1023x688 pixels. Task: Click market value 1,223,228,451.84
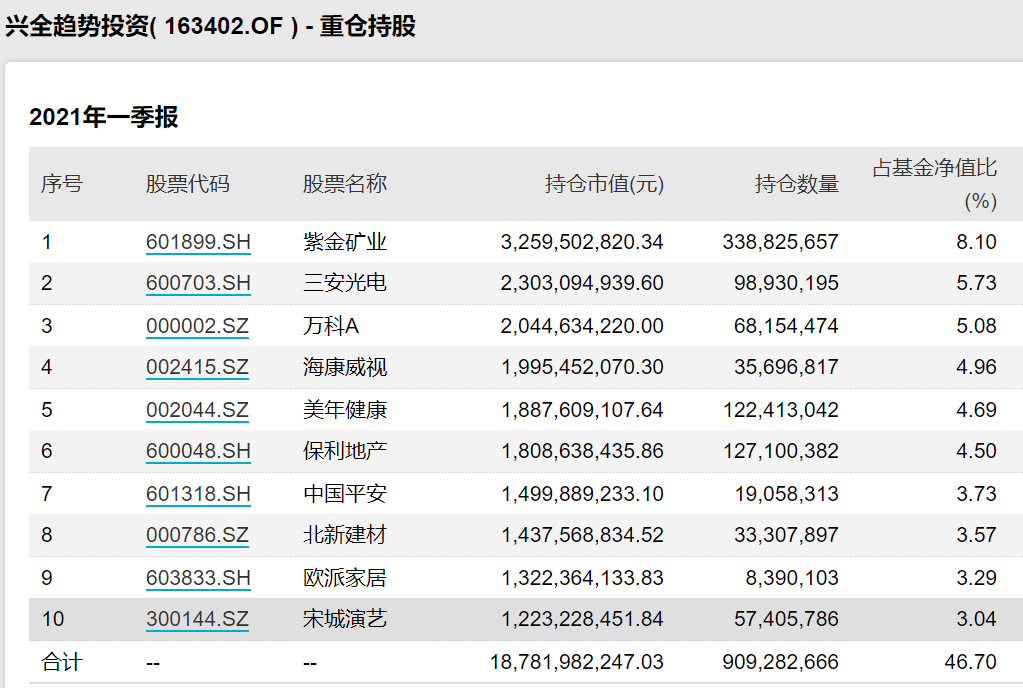coord(582,619)
